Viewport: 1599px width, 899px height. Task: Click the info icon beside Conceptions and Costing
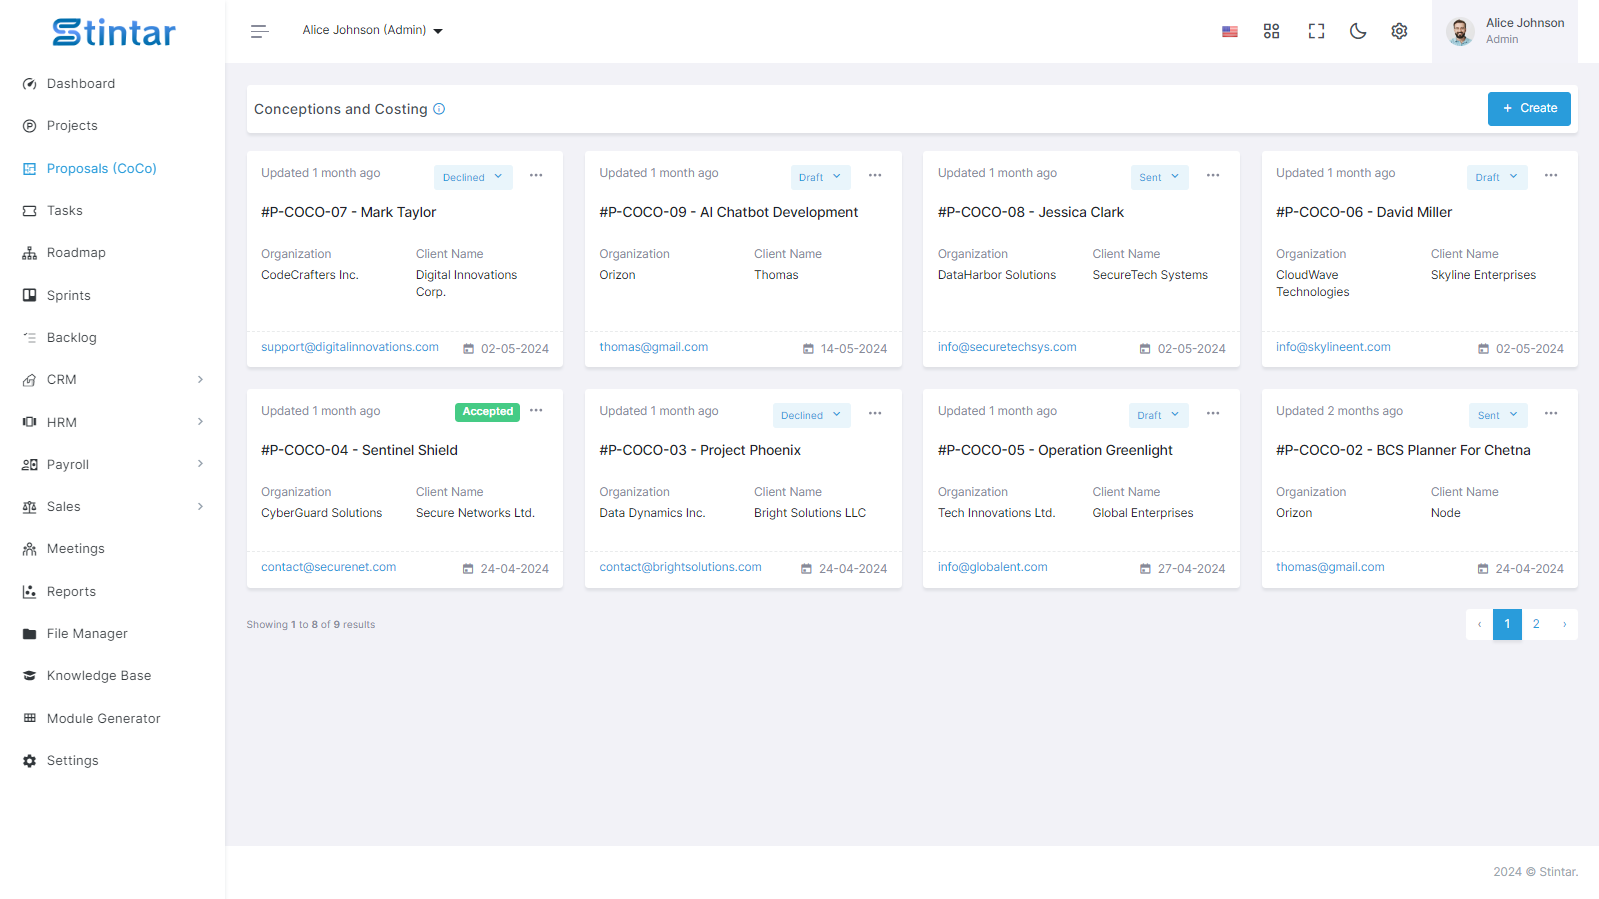(x=439, y=109)
